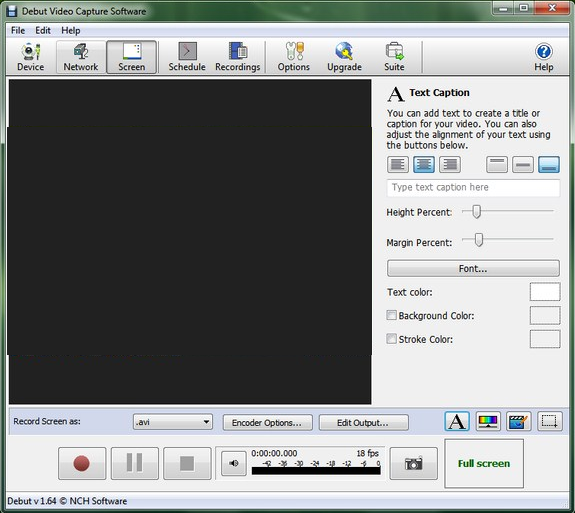Open the Options dialog
Image resolution: width=575 pixels, height=513 pixels.
294,57
